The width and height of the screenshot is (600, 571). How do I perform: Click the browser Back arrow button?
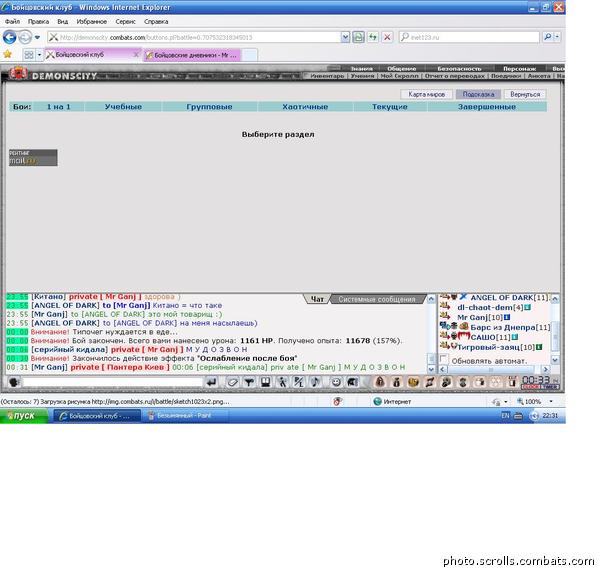tap(10, 37)
